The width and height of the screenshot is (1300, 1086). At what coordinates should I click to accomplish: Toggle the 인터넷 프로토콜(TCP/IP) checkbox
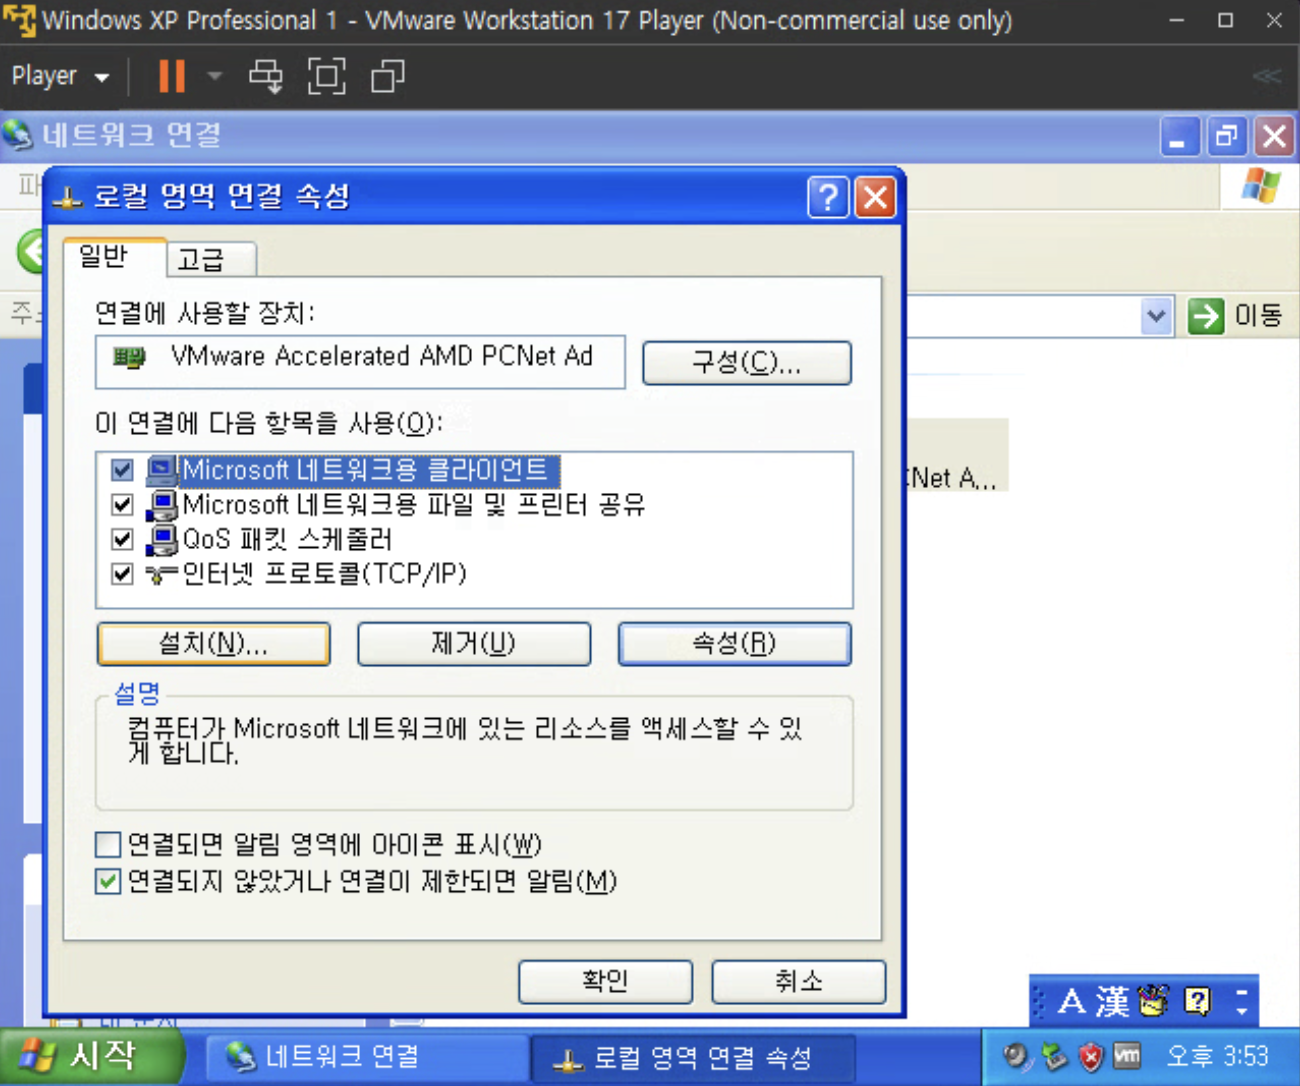[122, 574]
